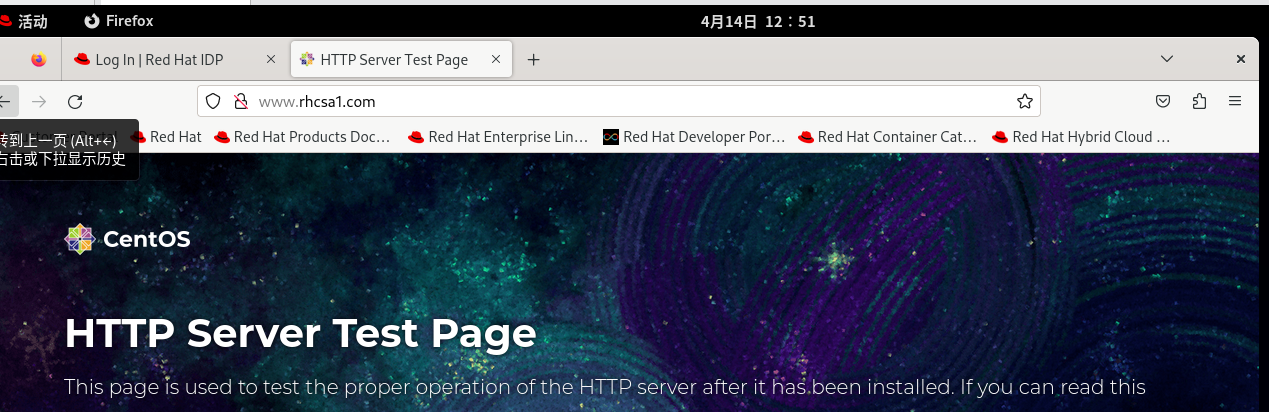Open Red Hat Container Cat bookmark
1269x412 pixels.
[x=888, y=137]
